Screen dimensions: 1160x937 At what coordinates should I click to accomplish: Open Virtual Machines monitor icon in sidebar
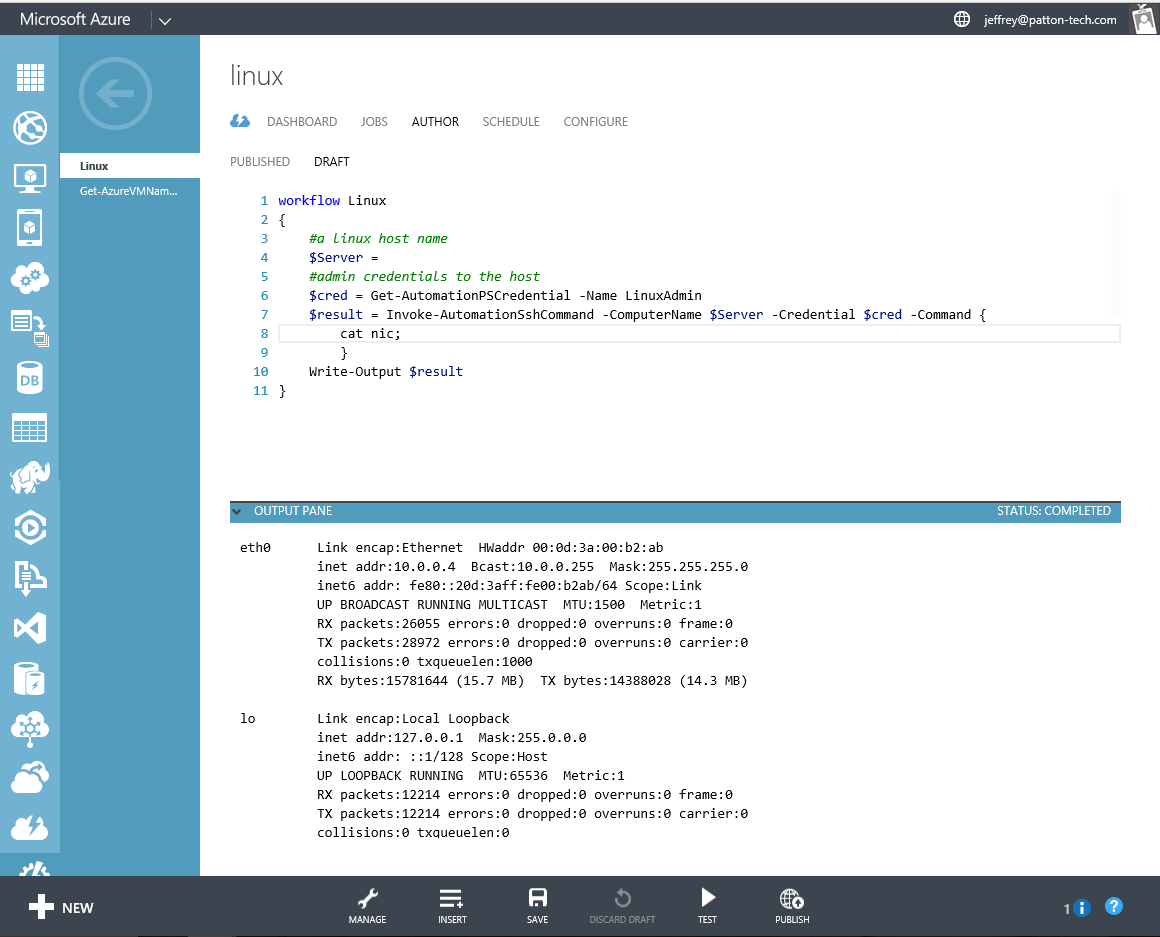[x=30, y=178]
